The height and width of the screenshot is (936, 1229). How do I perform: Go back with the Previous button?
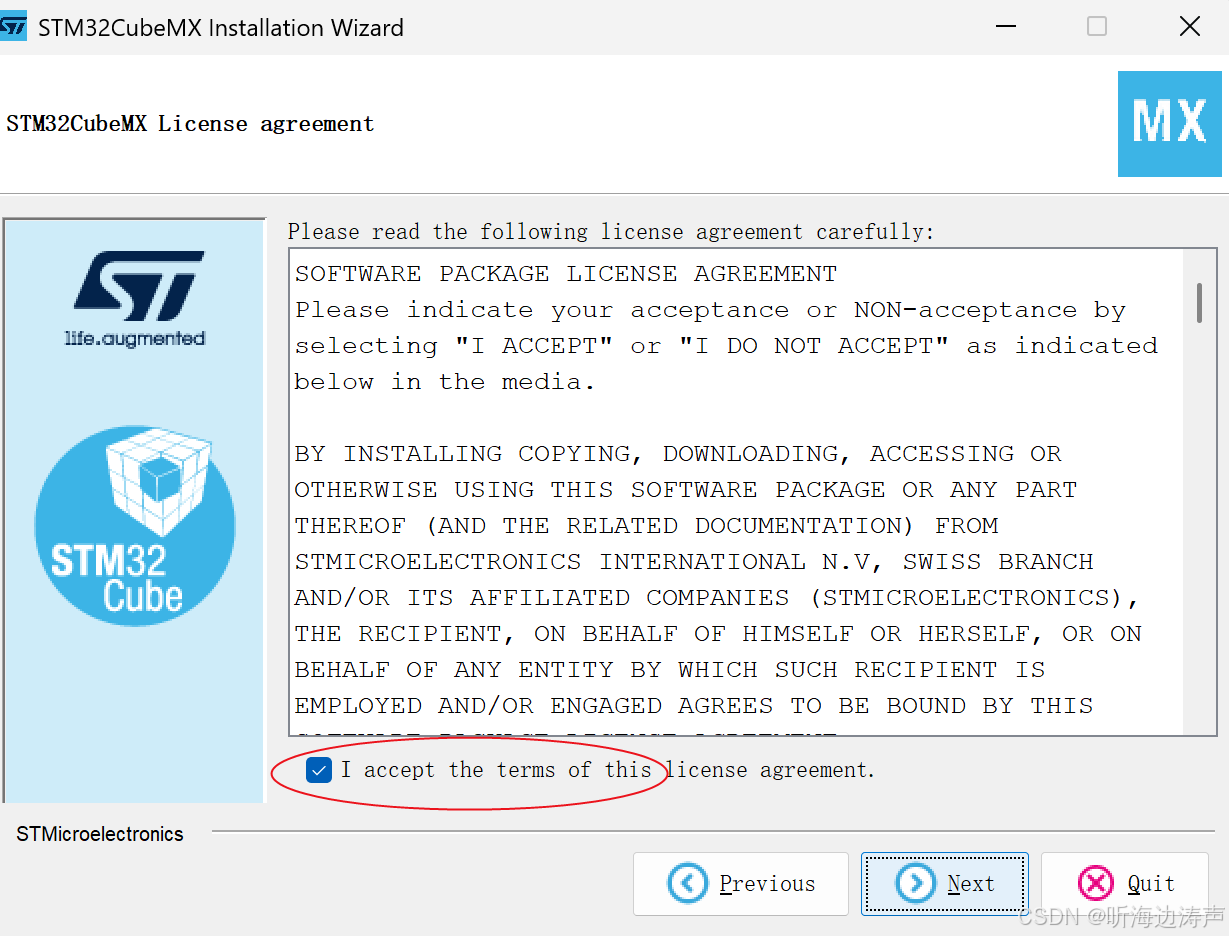point(741,884)
